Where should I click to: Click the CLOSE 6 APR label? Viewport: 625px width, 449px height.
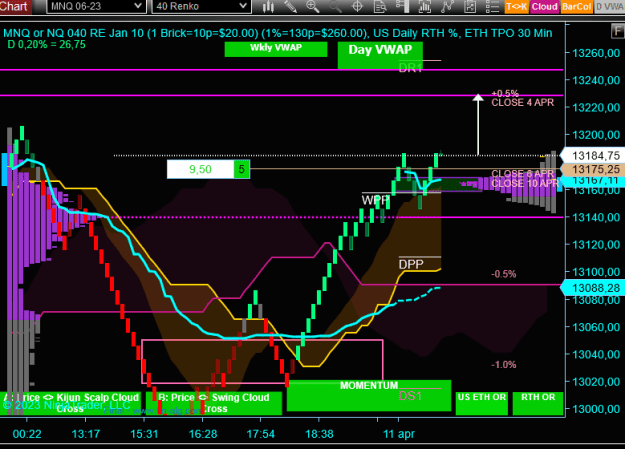click(x=523, y=174)
